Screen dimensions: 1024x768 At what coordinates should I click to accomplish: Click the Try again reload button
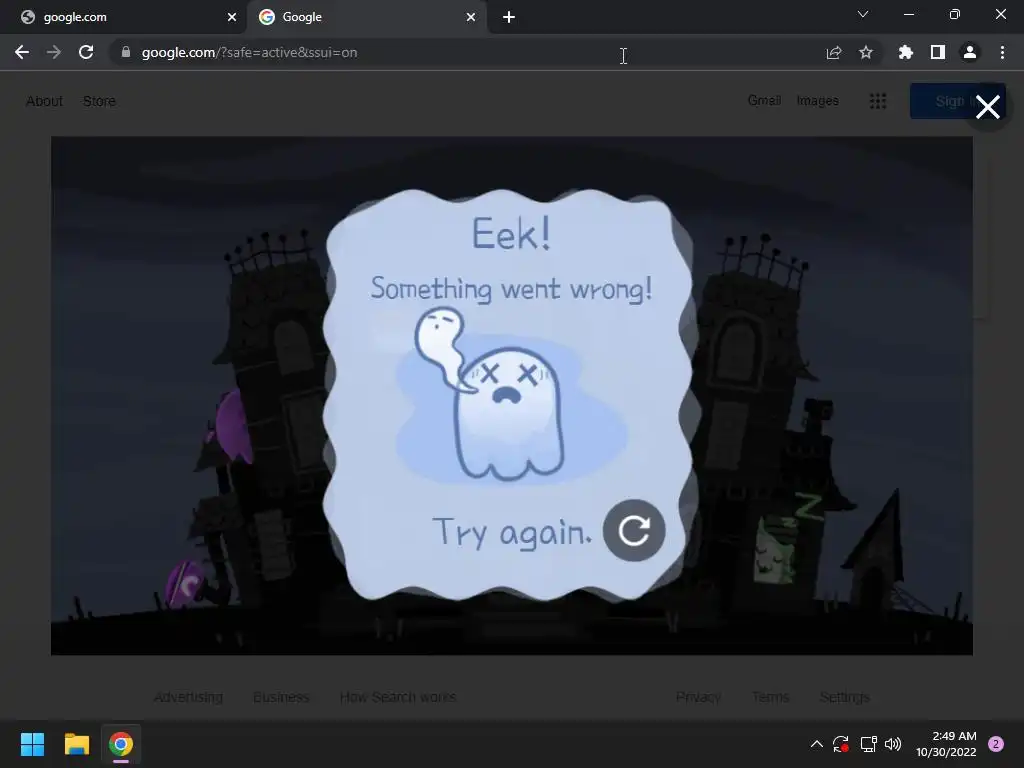coord(633,530)
